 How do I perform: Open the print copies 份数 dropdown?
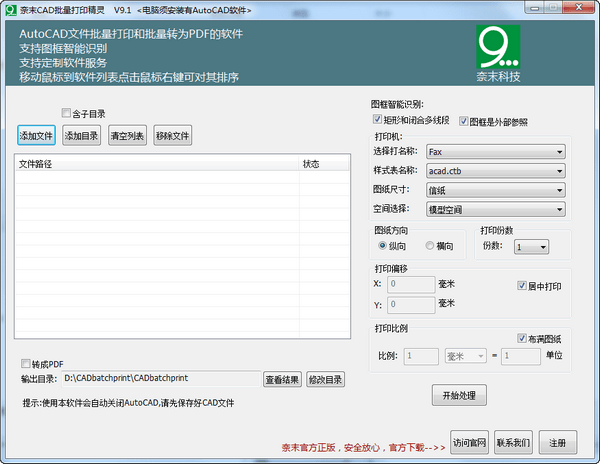point(529,246)
